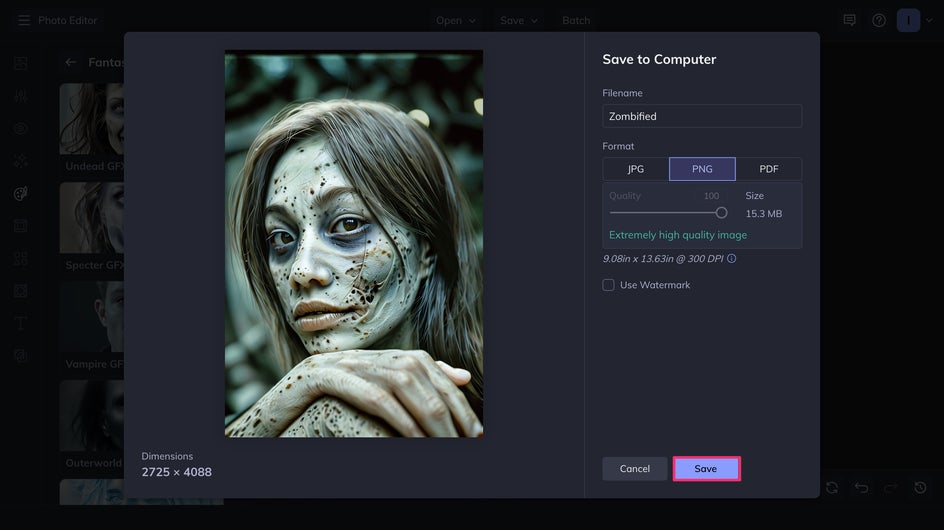
Task: Expand the Save dropdown in top bar
Action: coord(518,20)
